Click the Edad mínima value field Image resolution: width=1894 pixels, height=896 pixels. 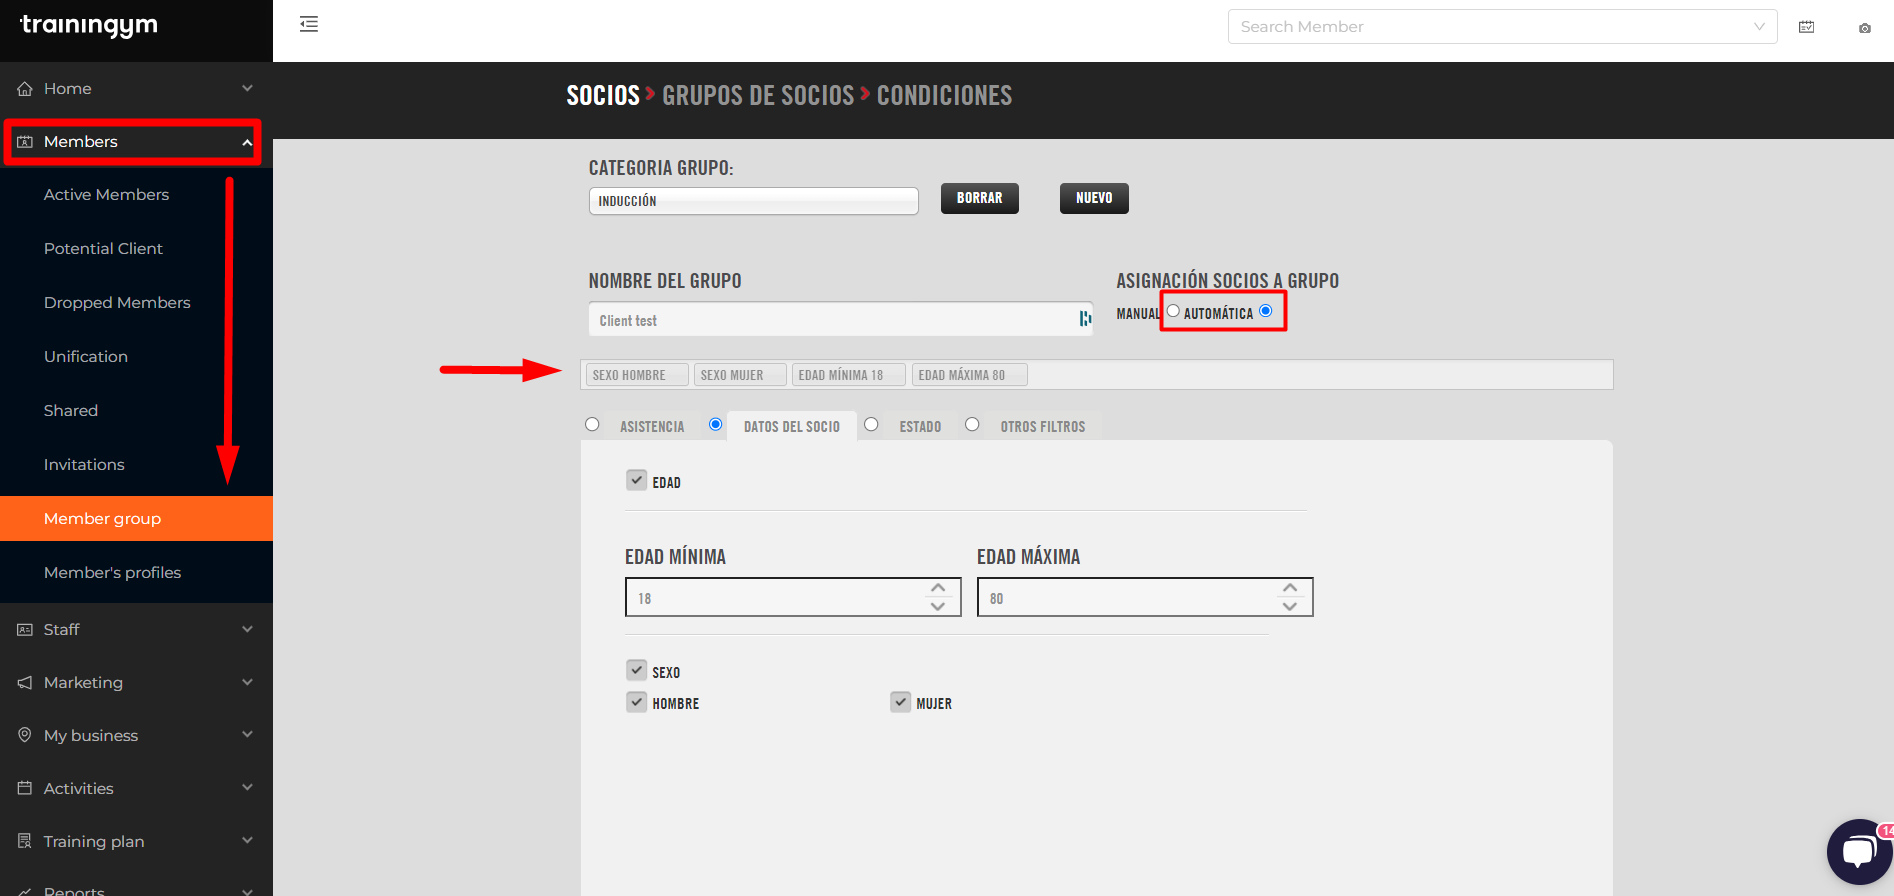[x=793, y=597]
